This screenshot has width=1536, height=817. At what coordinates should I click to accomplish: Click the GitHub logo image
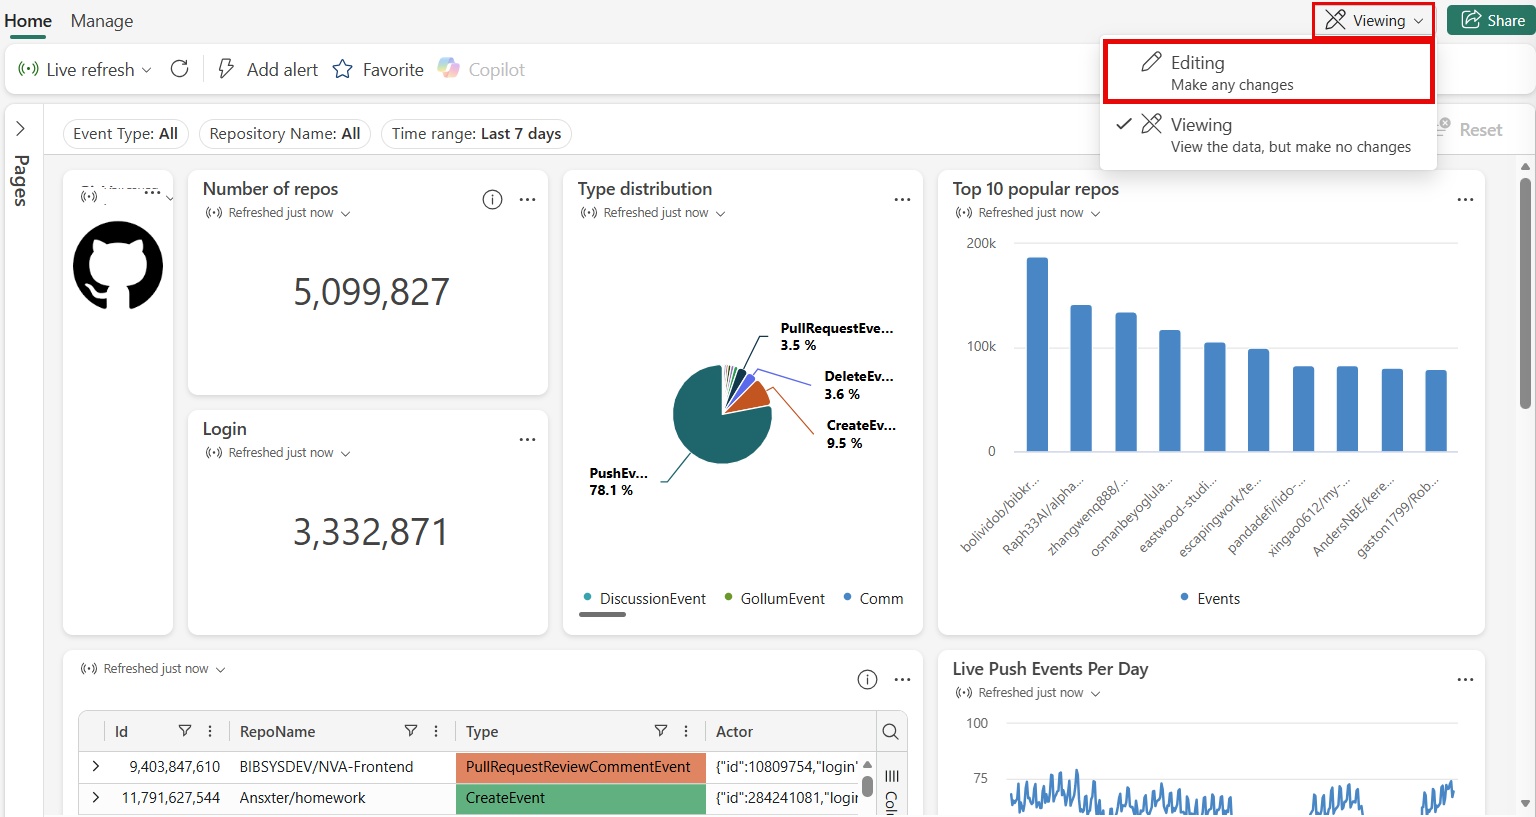(118, 265)
